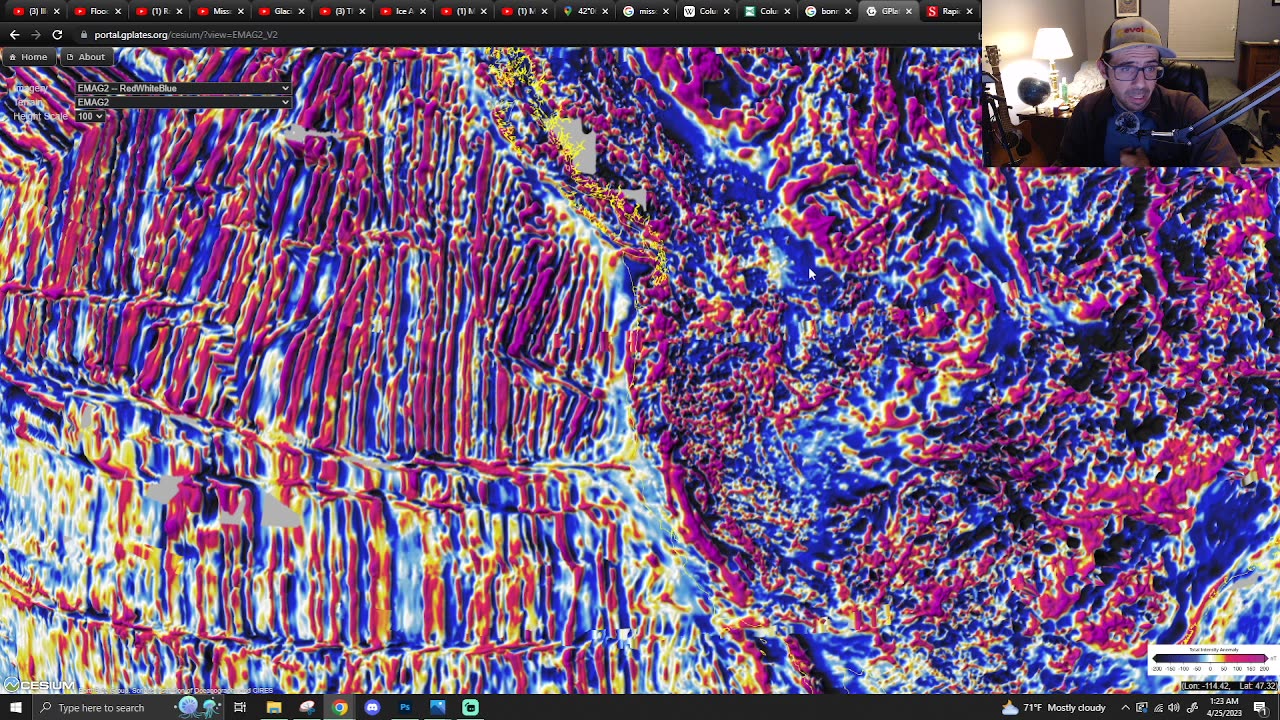Open the Height Scale 100 dropdown
Screen dimensions: 1280x720
click(x=90, y=116)
